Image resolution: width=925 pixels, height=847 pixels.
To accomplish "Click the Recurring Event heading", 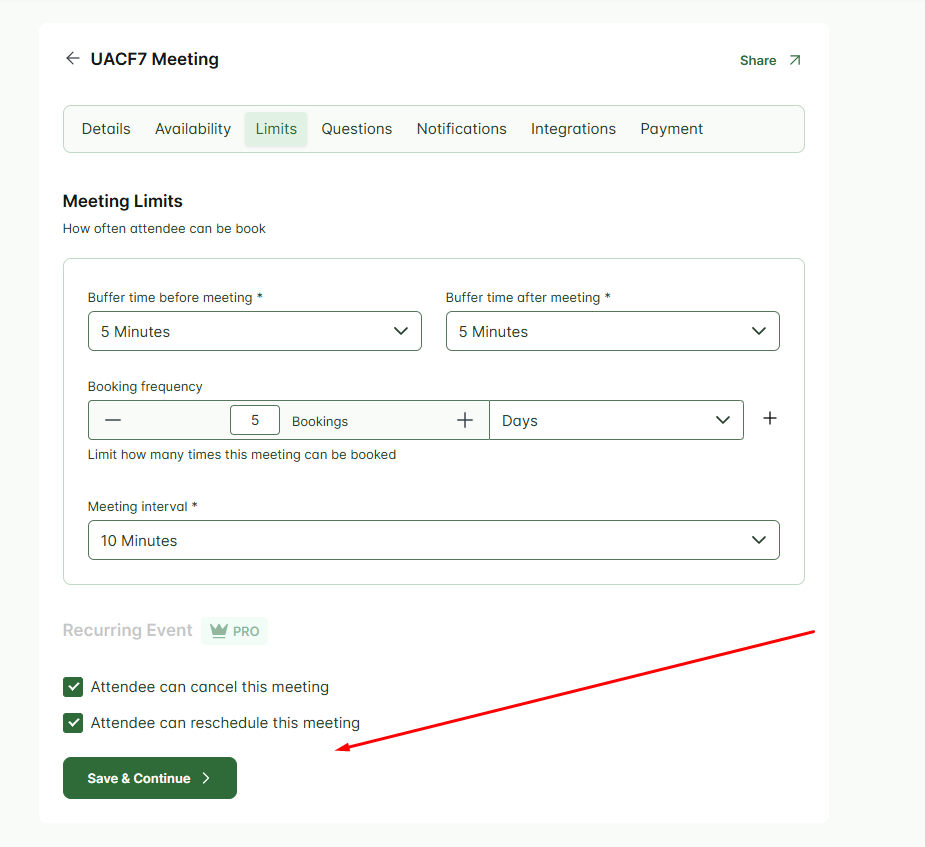I will [127, 631].
